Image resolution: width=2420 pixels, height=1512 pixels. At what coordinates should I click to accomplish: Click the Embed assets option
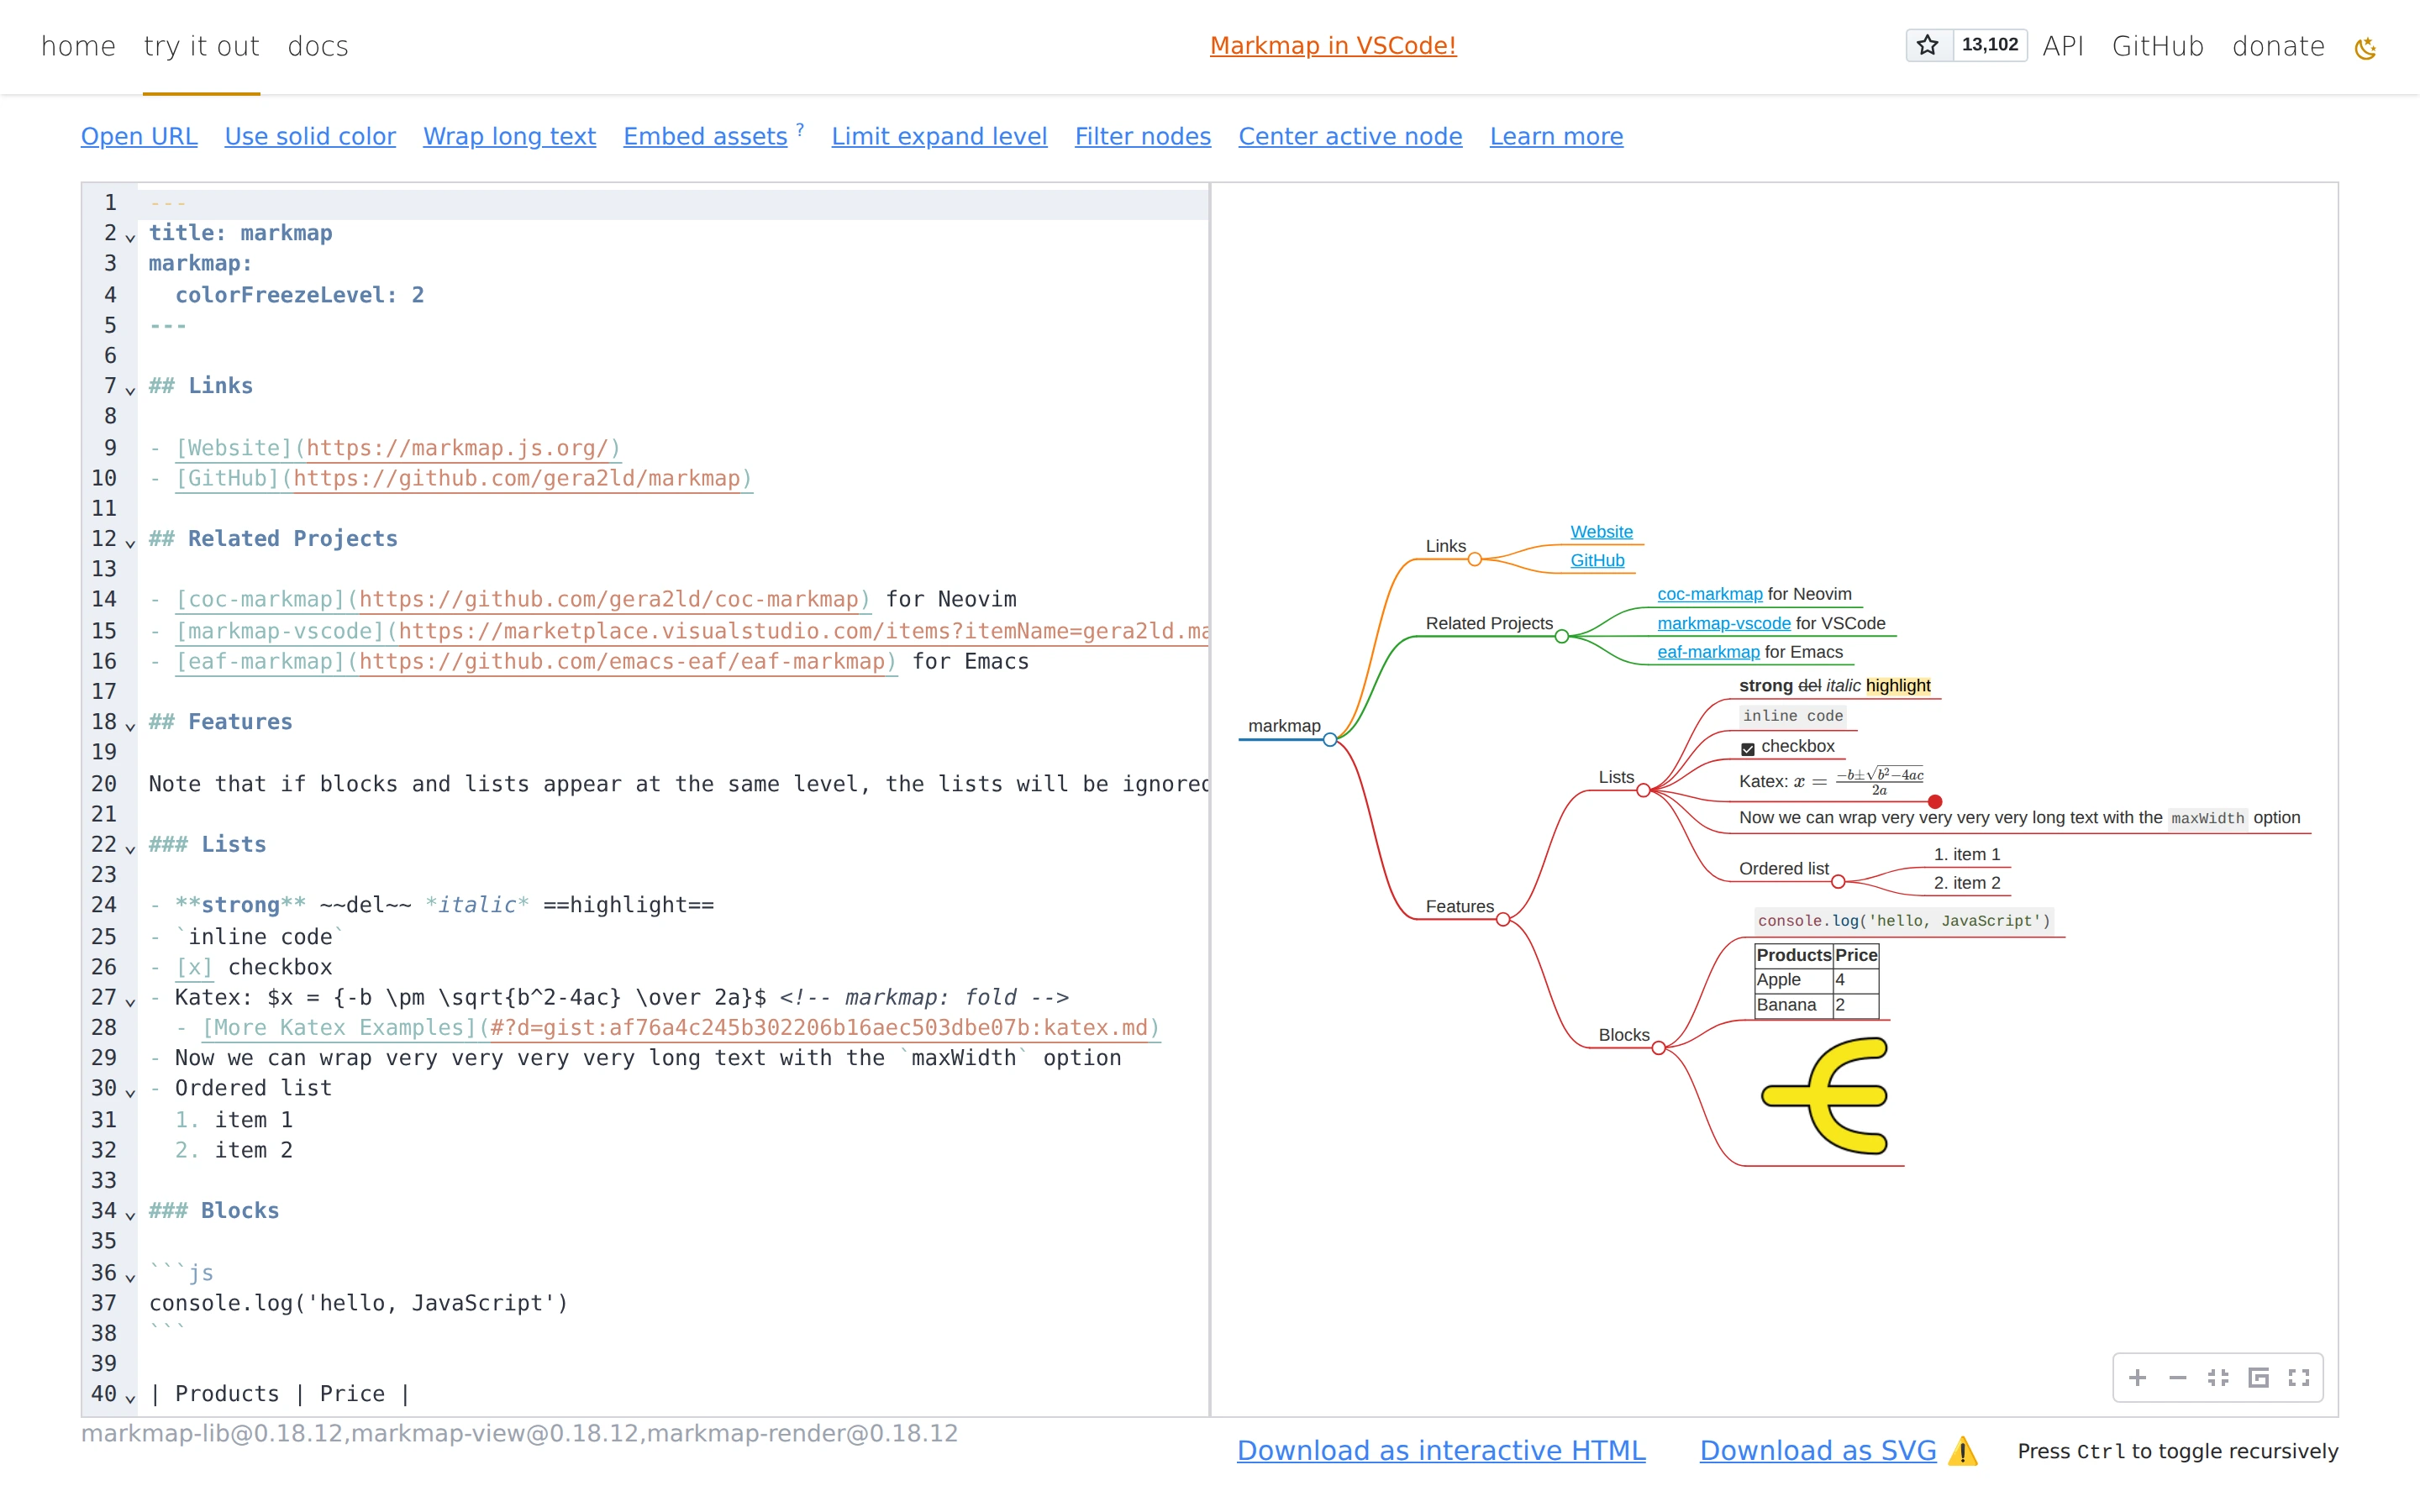[705, 136]
